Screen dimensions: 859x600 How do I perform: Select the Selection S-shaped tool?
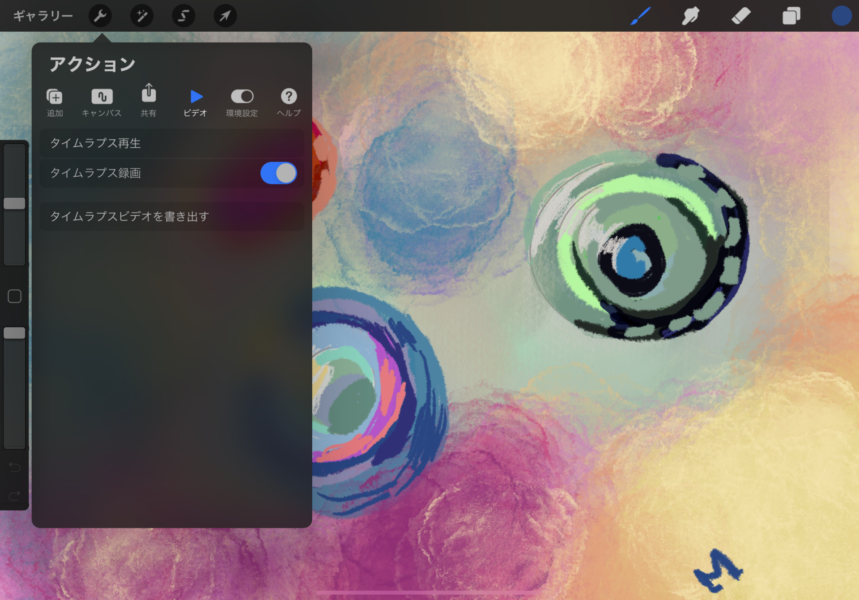(184, 16)
